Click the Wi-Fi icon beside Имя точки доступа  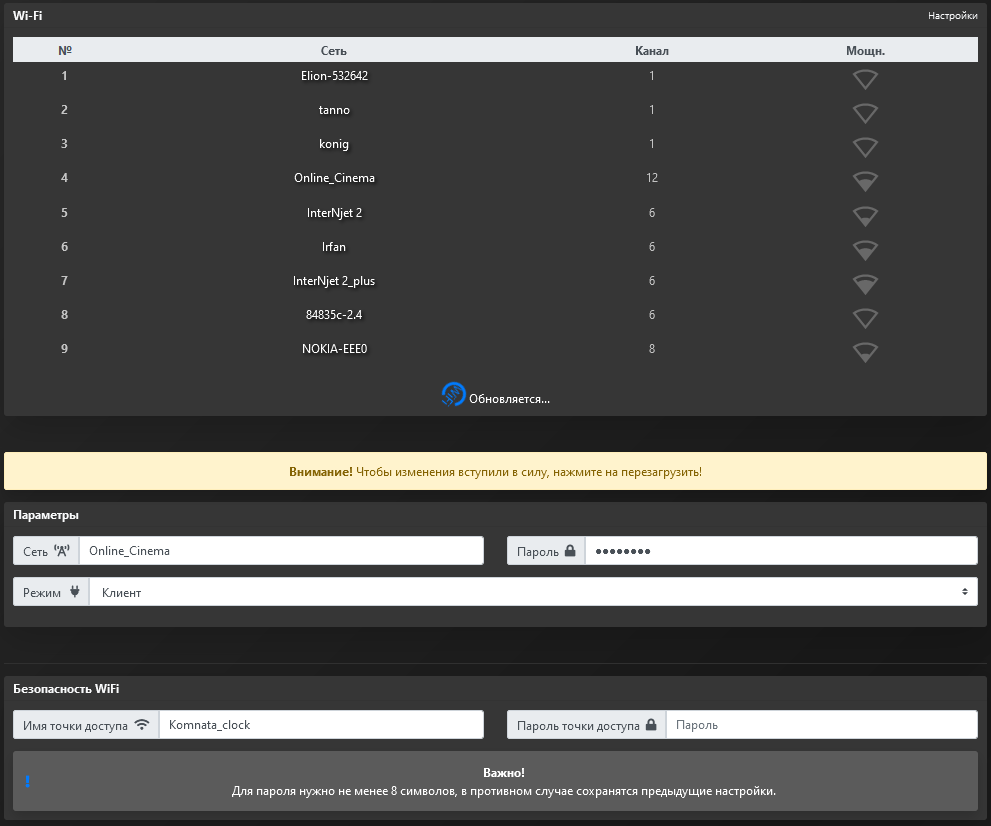[141, 725]
